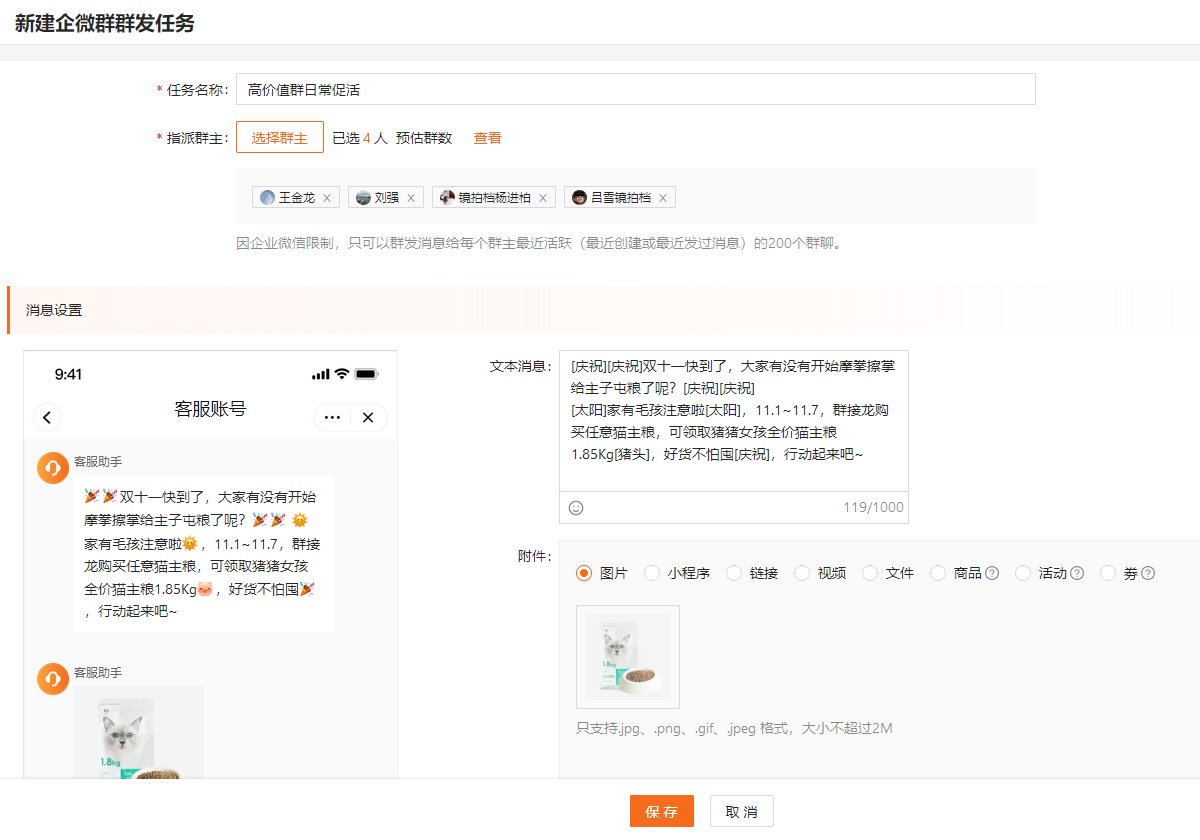Choose 视频 as the attachment type
This screenshot has width=1200, height=840.
[x=802, y=573]
